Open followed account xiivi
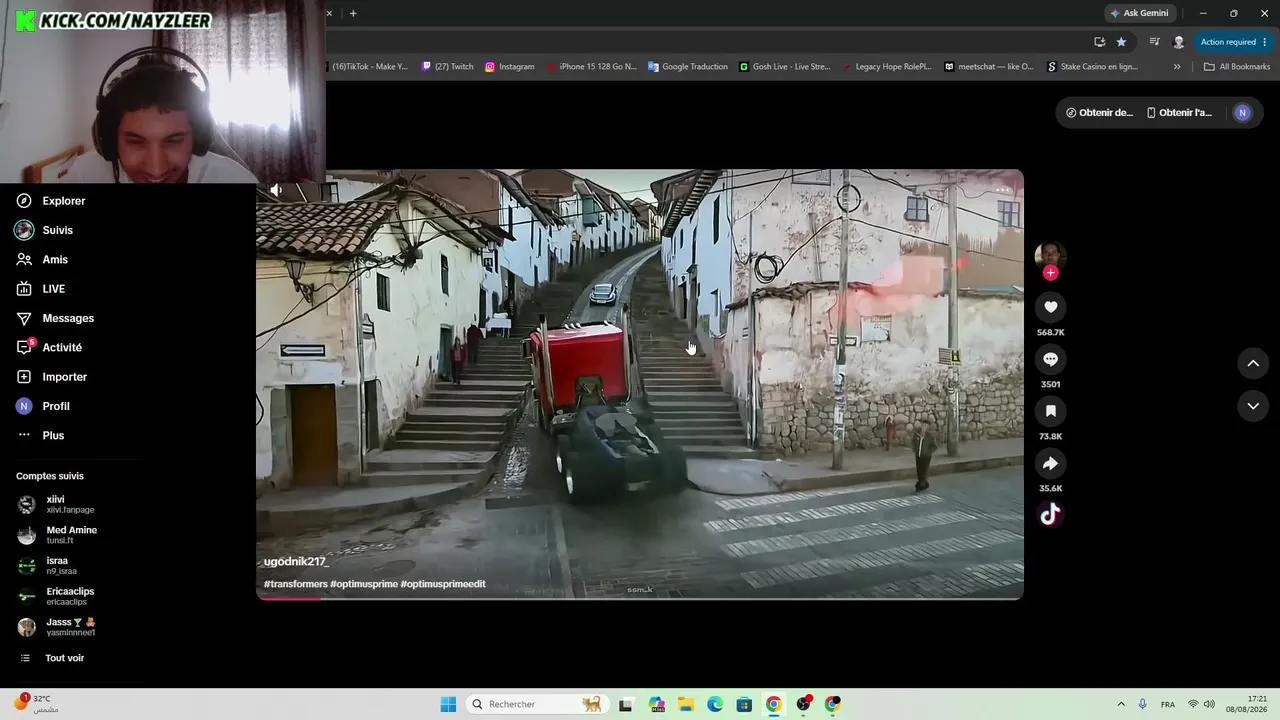 (x=56, y=504)
